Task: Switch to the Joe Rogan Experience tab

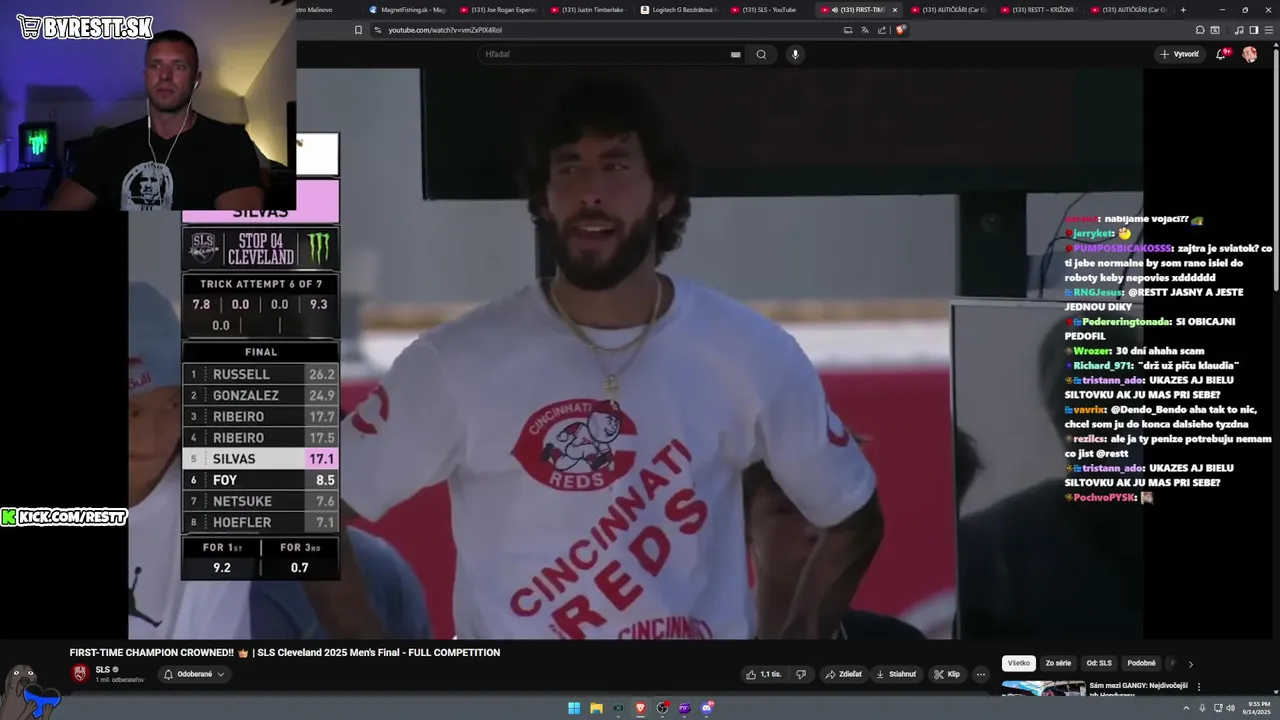Action: 499,10
